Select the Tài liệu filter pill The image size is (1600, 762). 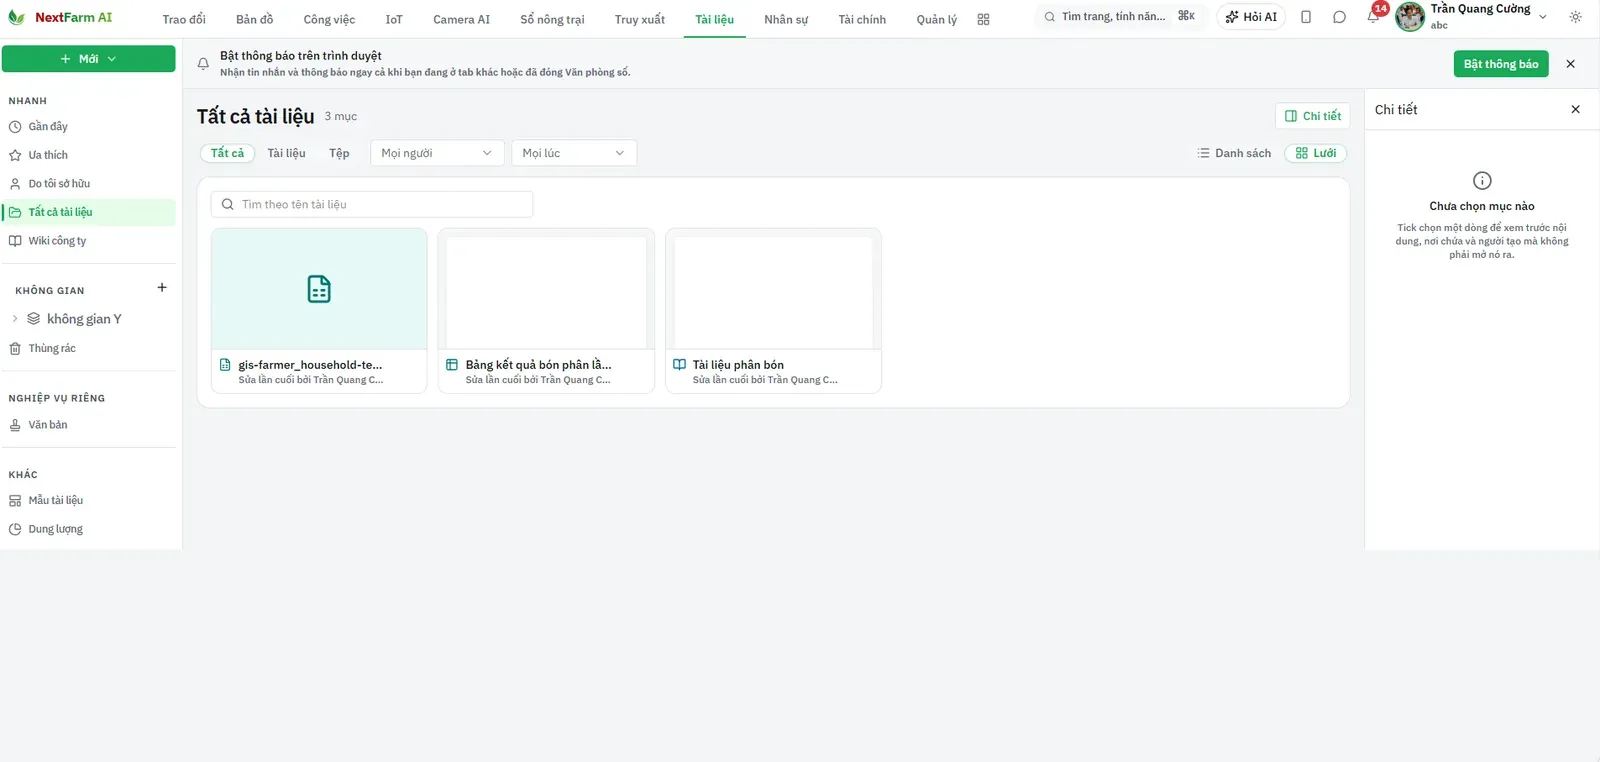click(286, 153)
